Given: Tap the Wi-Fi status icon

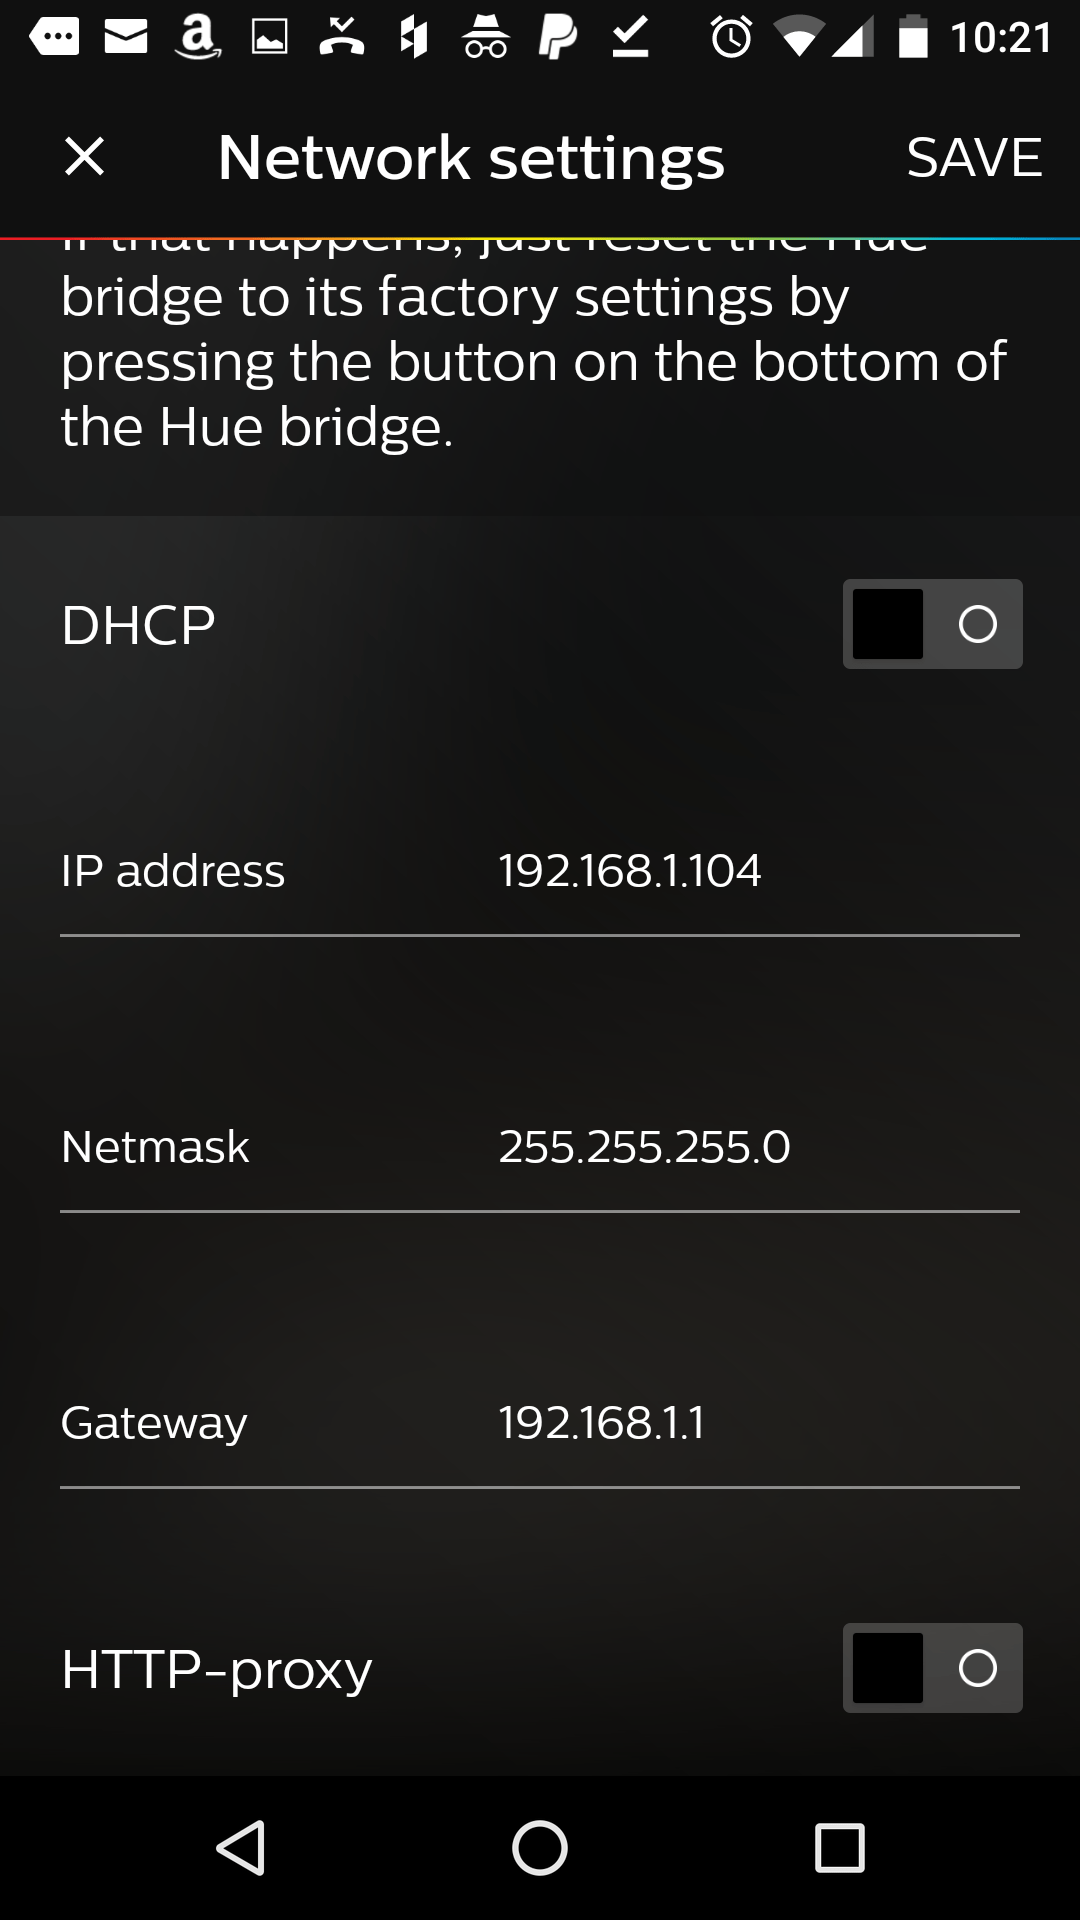Looking at the screenshot, I should point(798,38).
